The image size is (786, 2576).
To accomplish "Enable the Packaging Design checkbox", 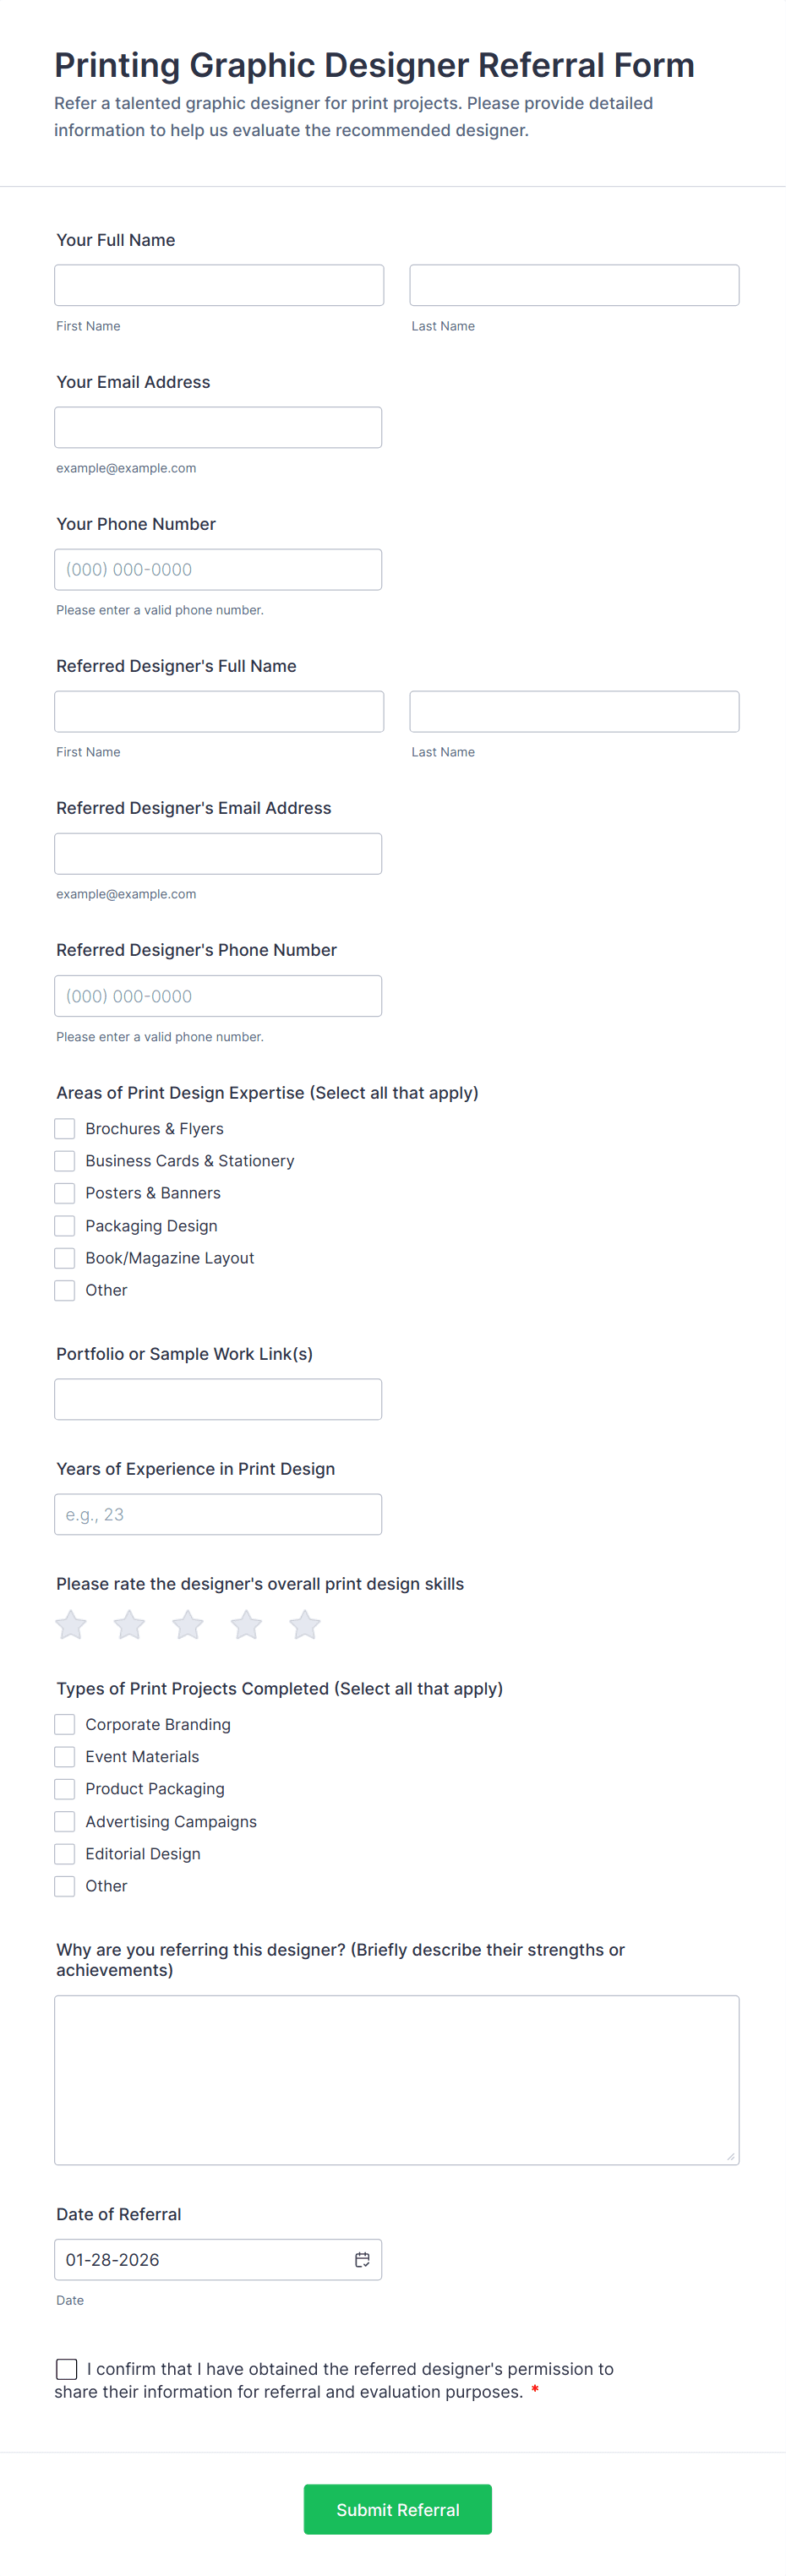I will pos(65,1226).
